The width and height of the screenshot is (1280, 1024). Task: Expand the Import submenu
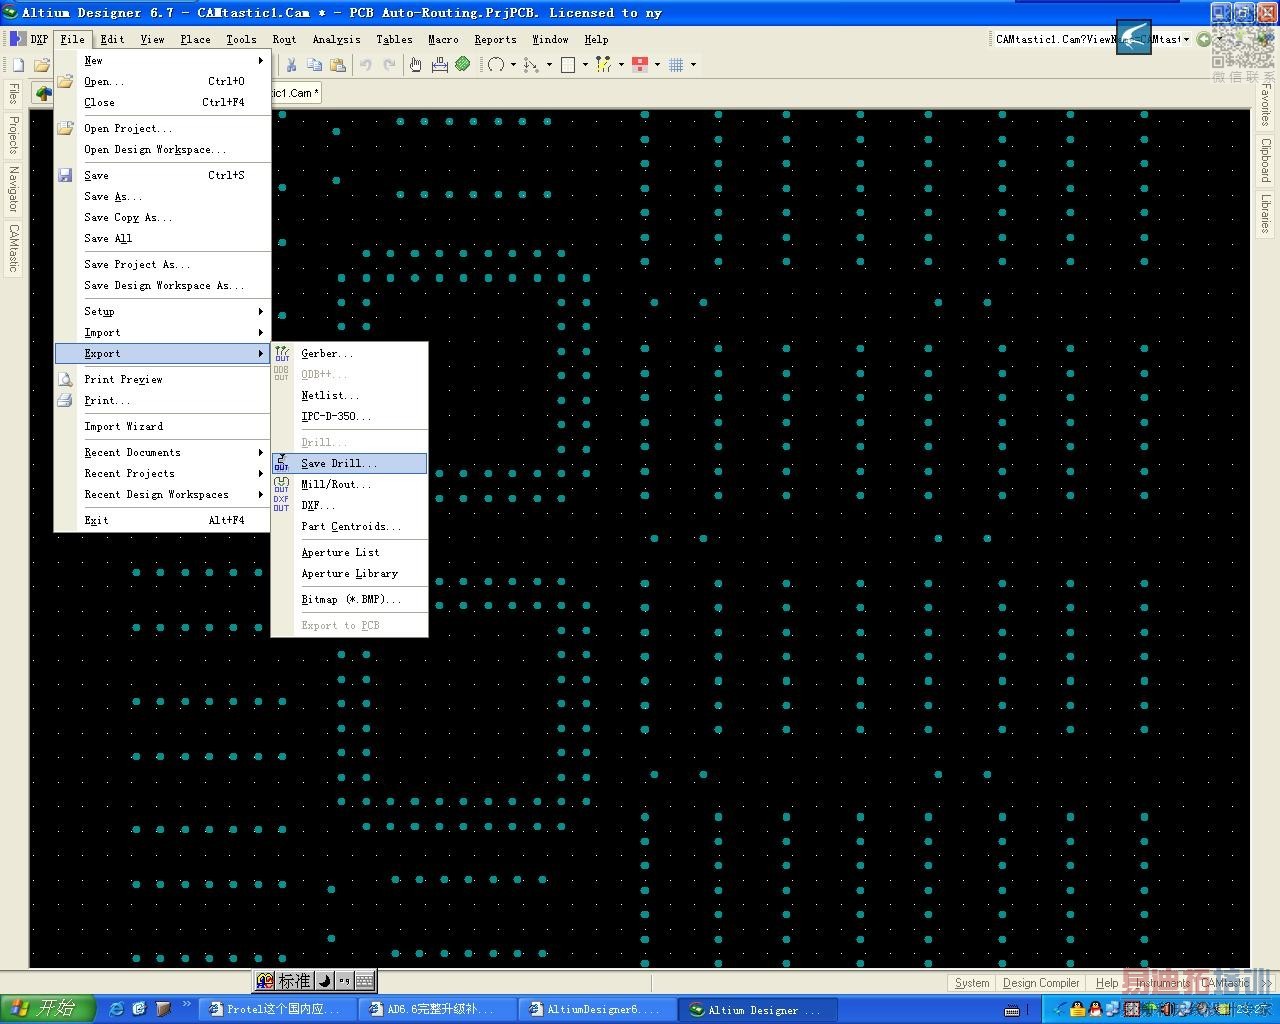[163, 332]
